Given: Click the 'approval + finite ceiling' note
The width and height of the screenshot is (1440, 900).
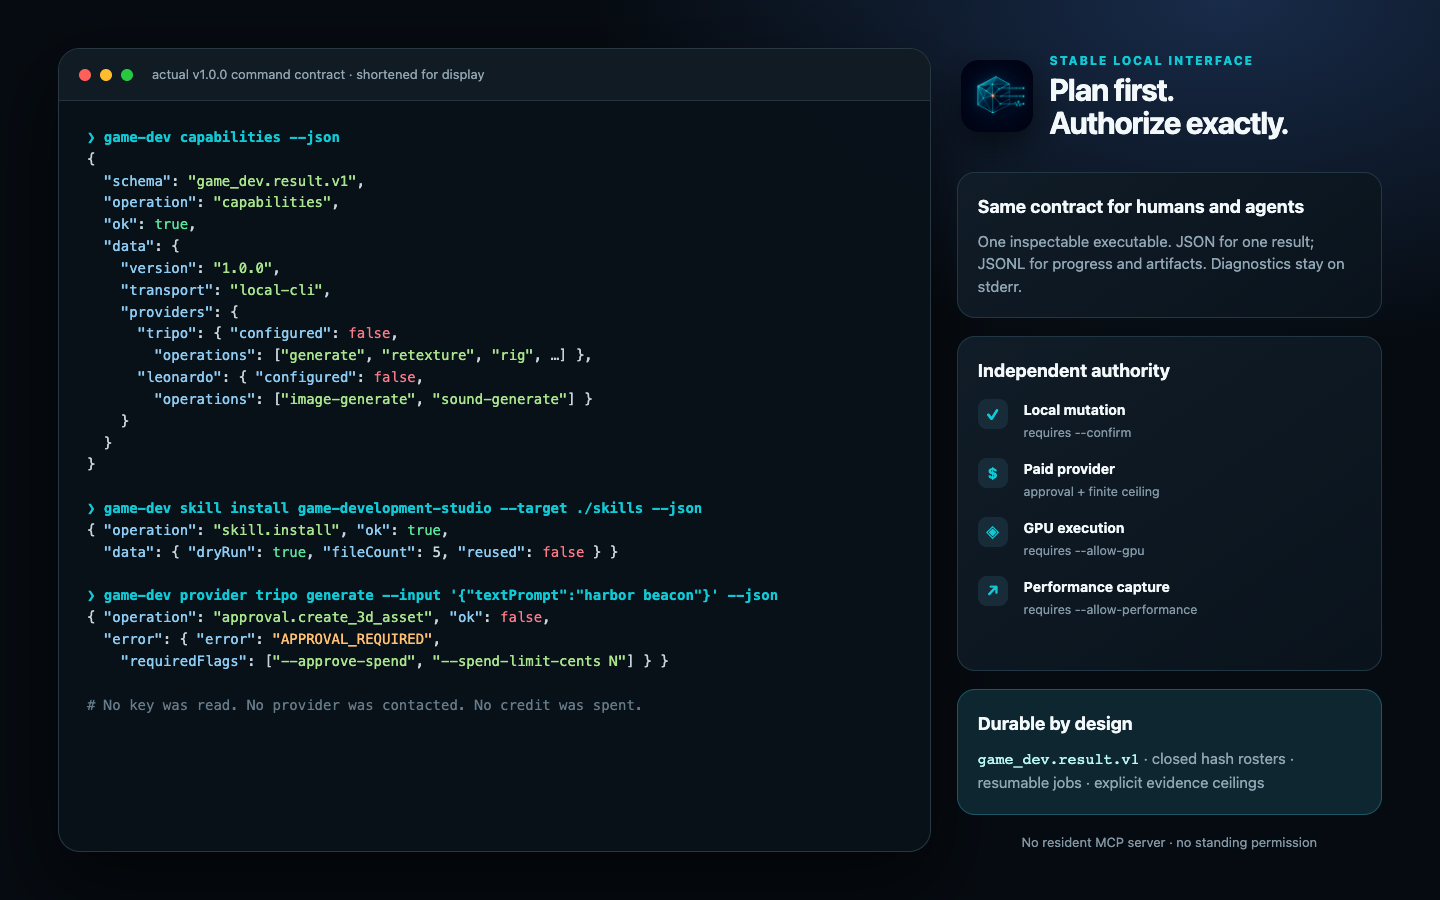Looking at the screenshot, I should pos(1091,492).
